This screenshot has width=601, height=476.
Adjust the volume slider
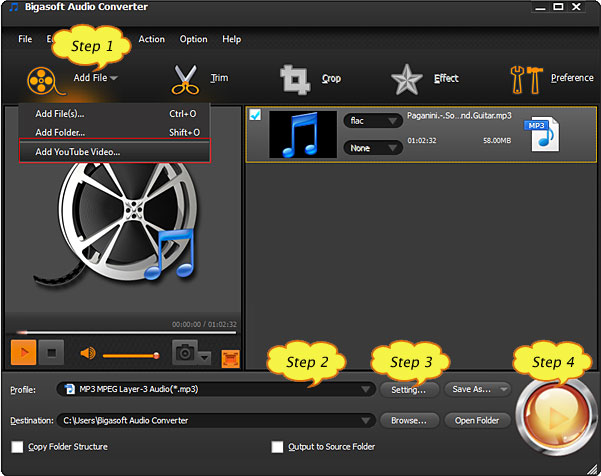[131, 356]
